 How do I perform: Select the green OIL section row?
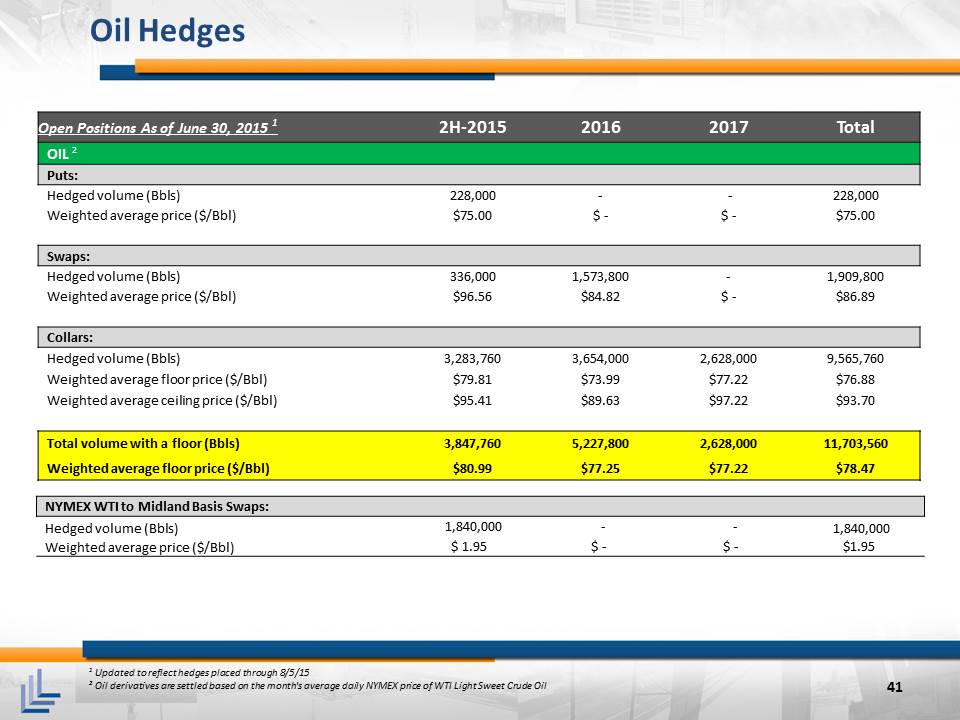[479, 154]
